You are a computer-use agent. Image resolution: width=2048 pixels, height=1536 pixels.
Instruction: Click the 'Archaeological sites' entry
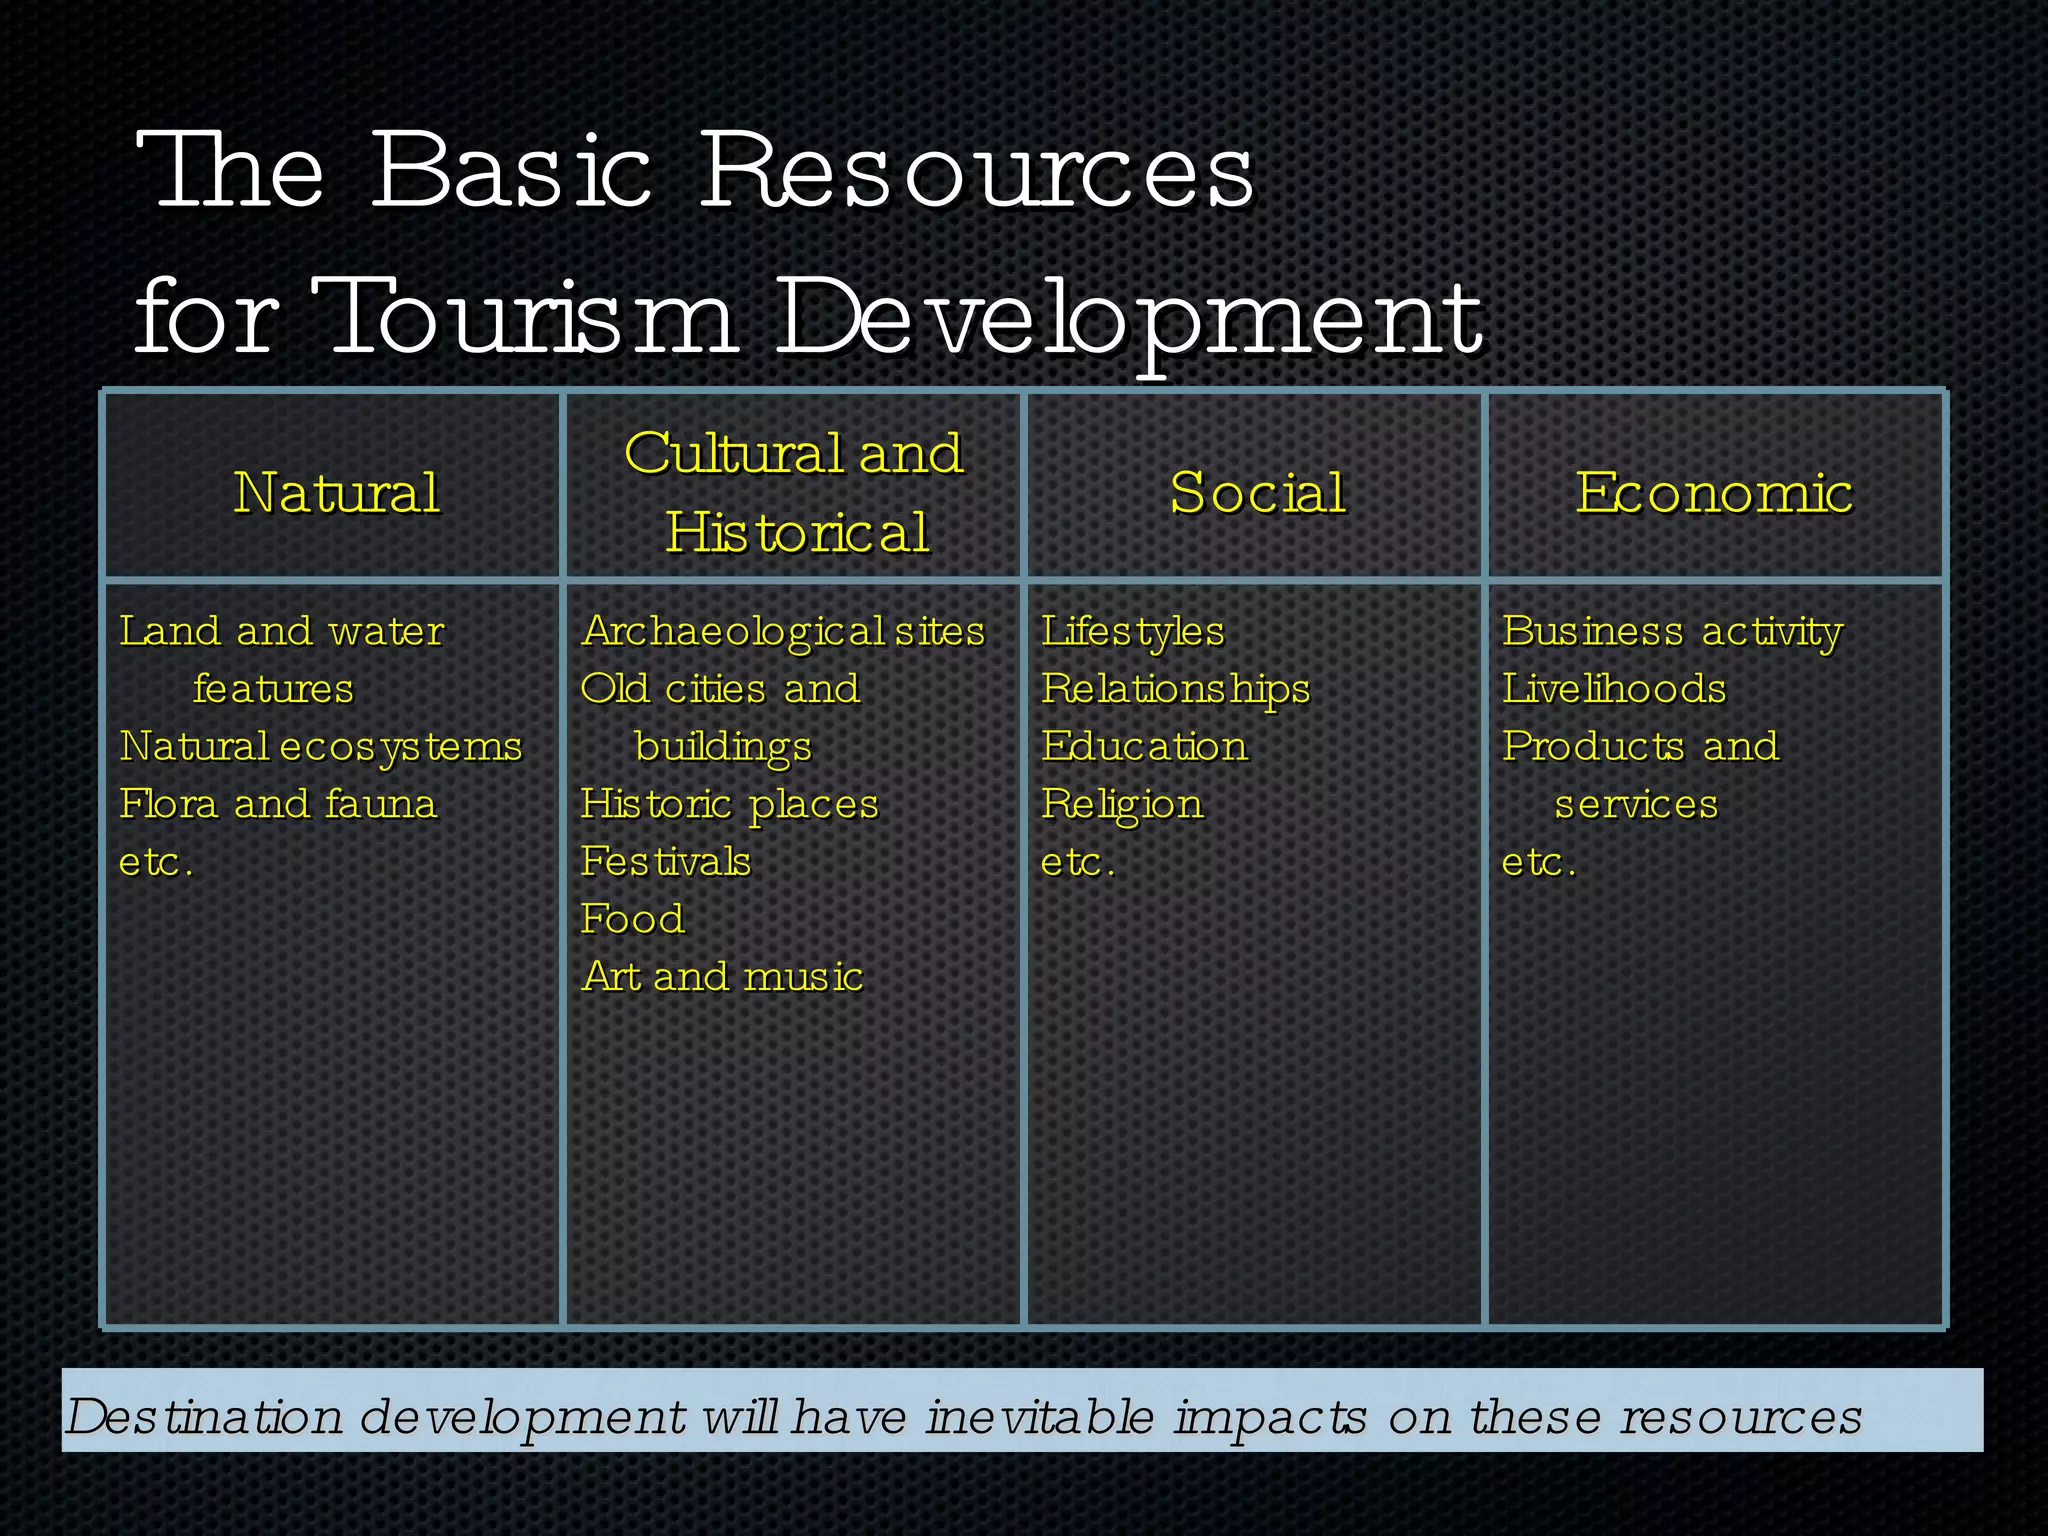coord(783,633)
